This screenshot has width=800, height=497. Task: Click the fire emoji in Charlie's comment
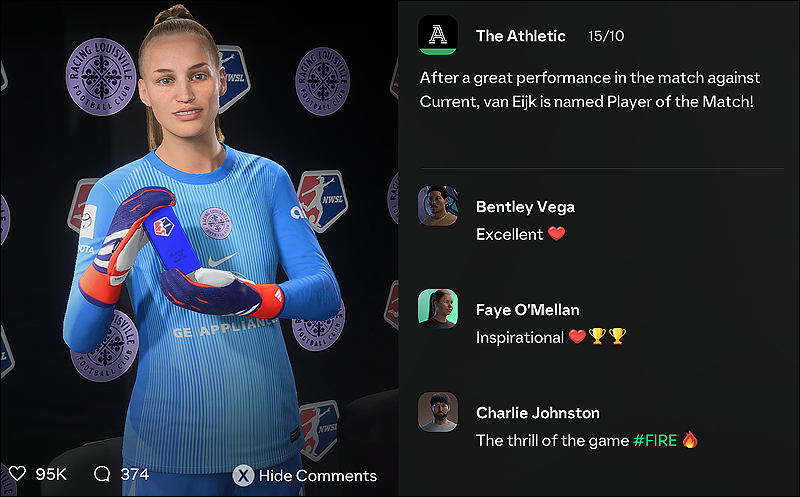(690, 439)
